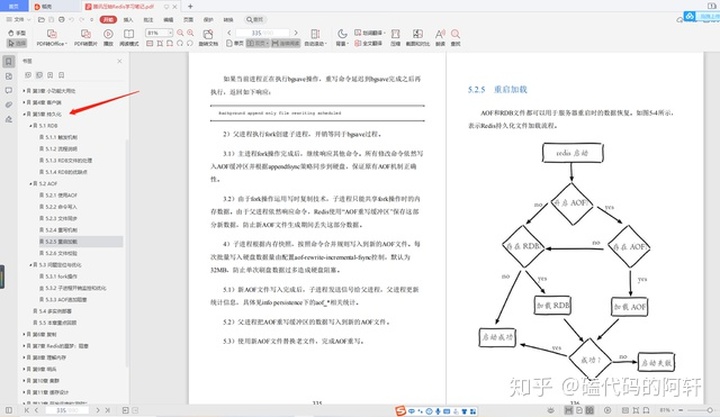
Task: Expand Chapter 4 bookmark node
Action: (x=24, y=102)
